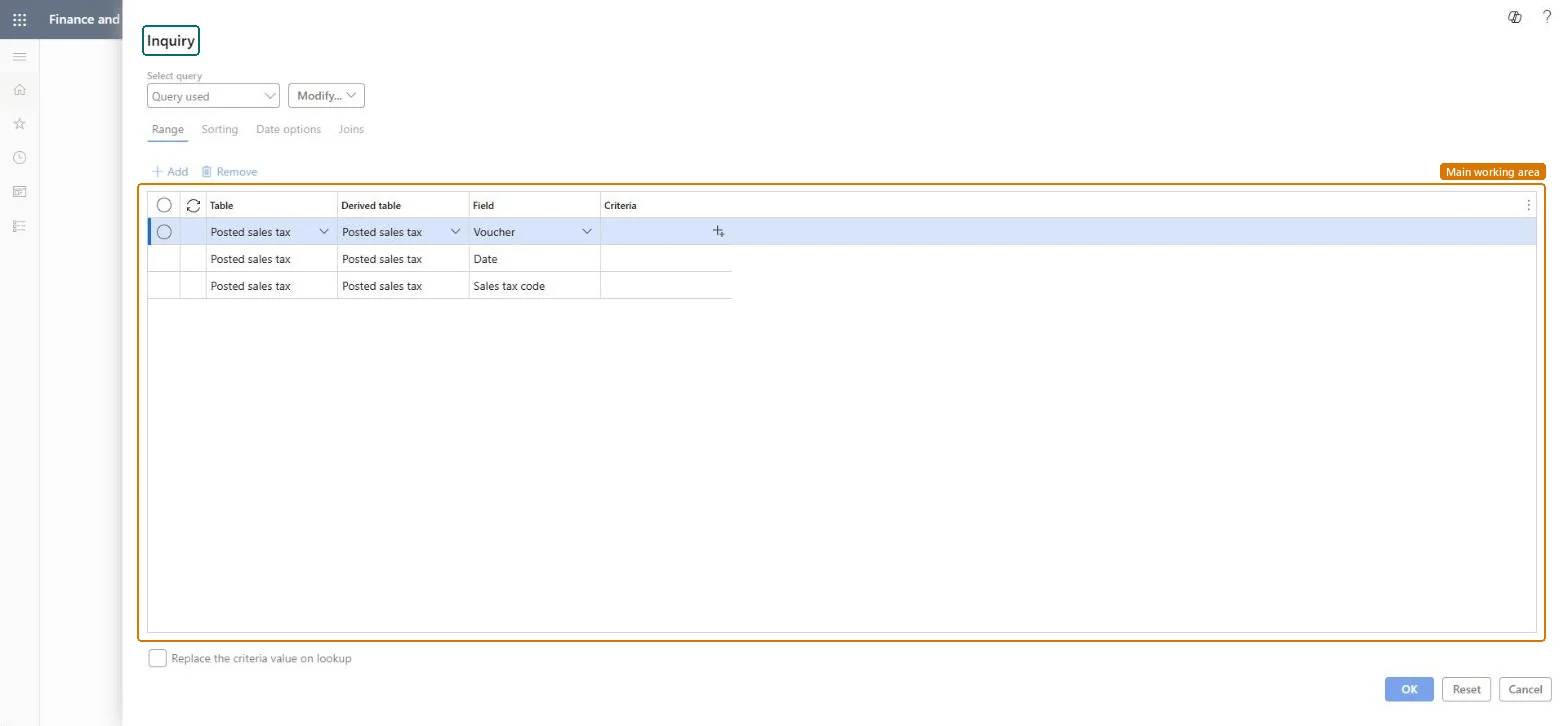The width and height of the screenshot is (1568, 726).
Task: Expand Derived table dropdown in Voucher row
Action: 456,232
